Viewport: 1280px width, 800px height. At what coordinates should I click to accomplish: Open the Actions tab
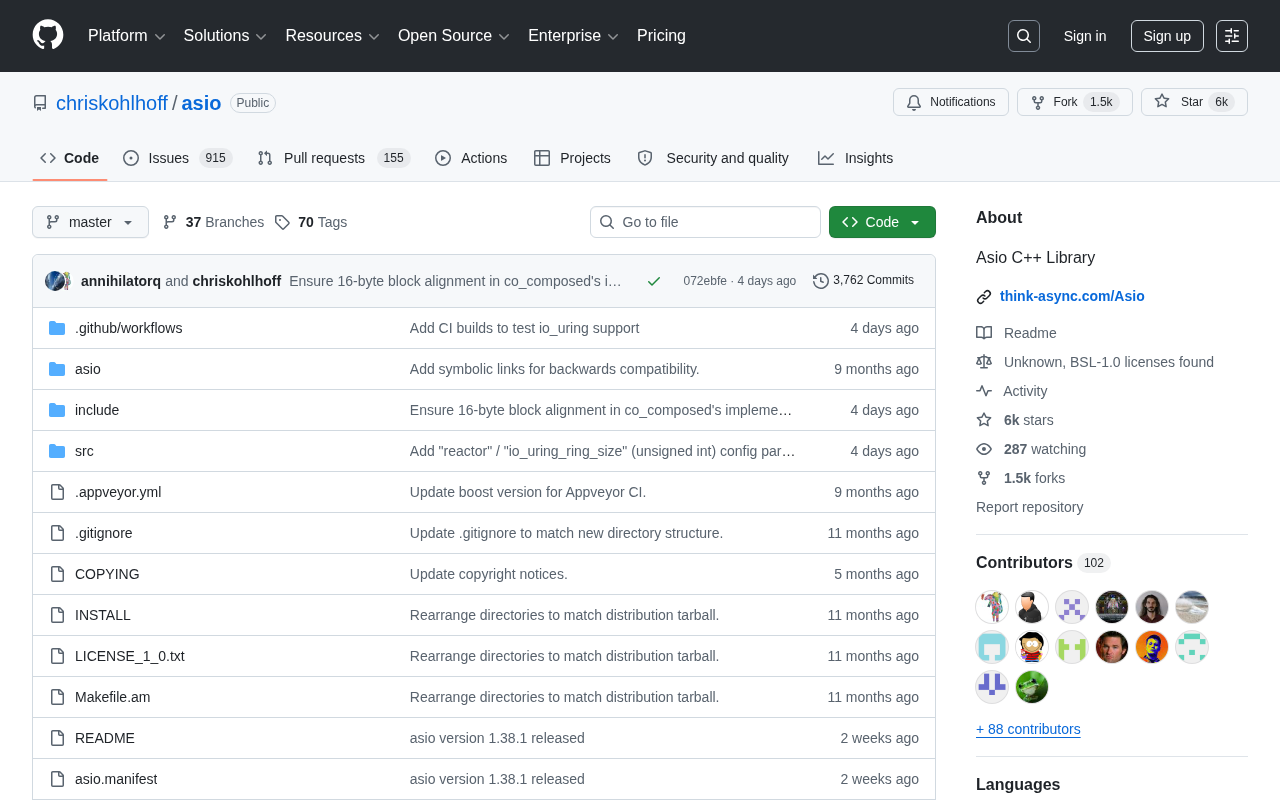click(471, 158)
